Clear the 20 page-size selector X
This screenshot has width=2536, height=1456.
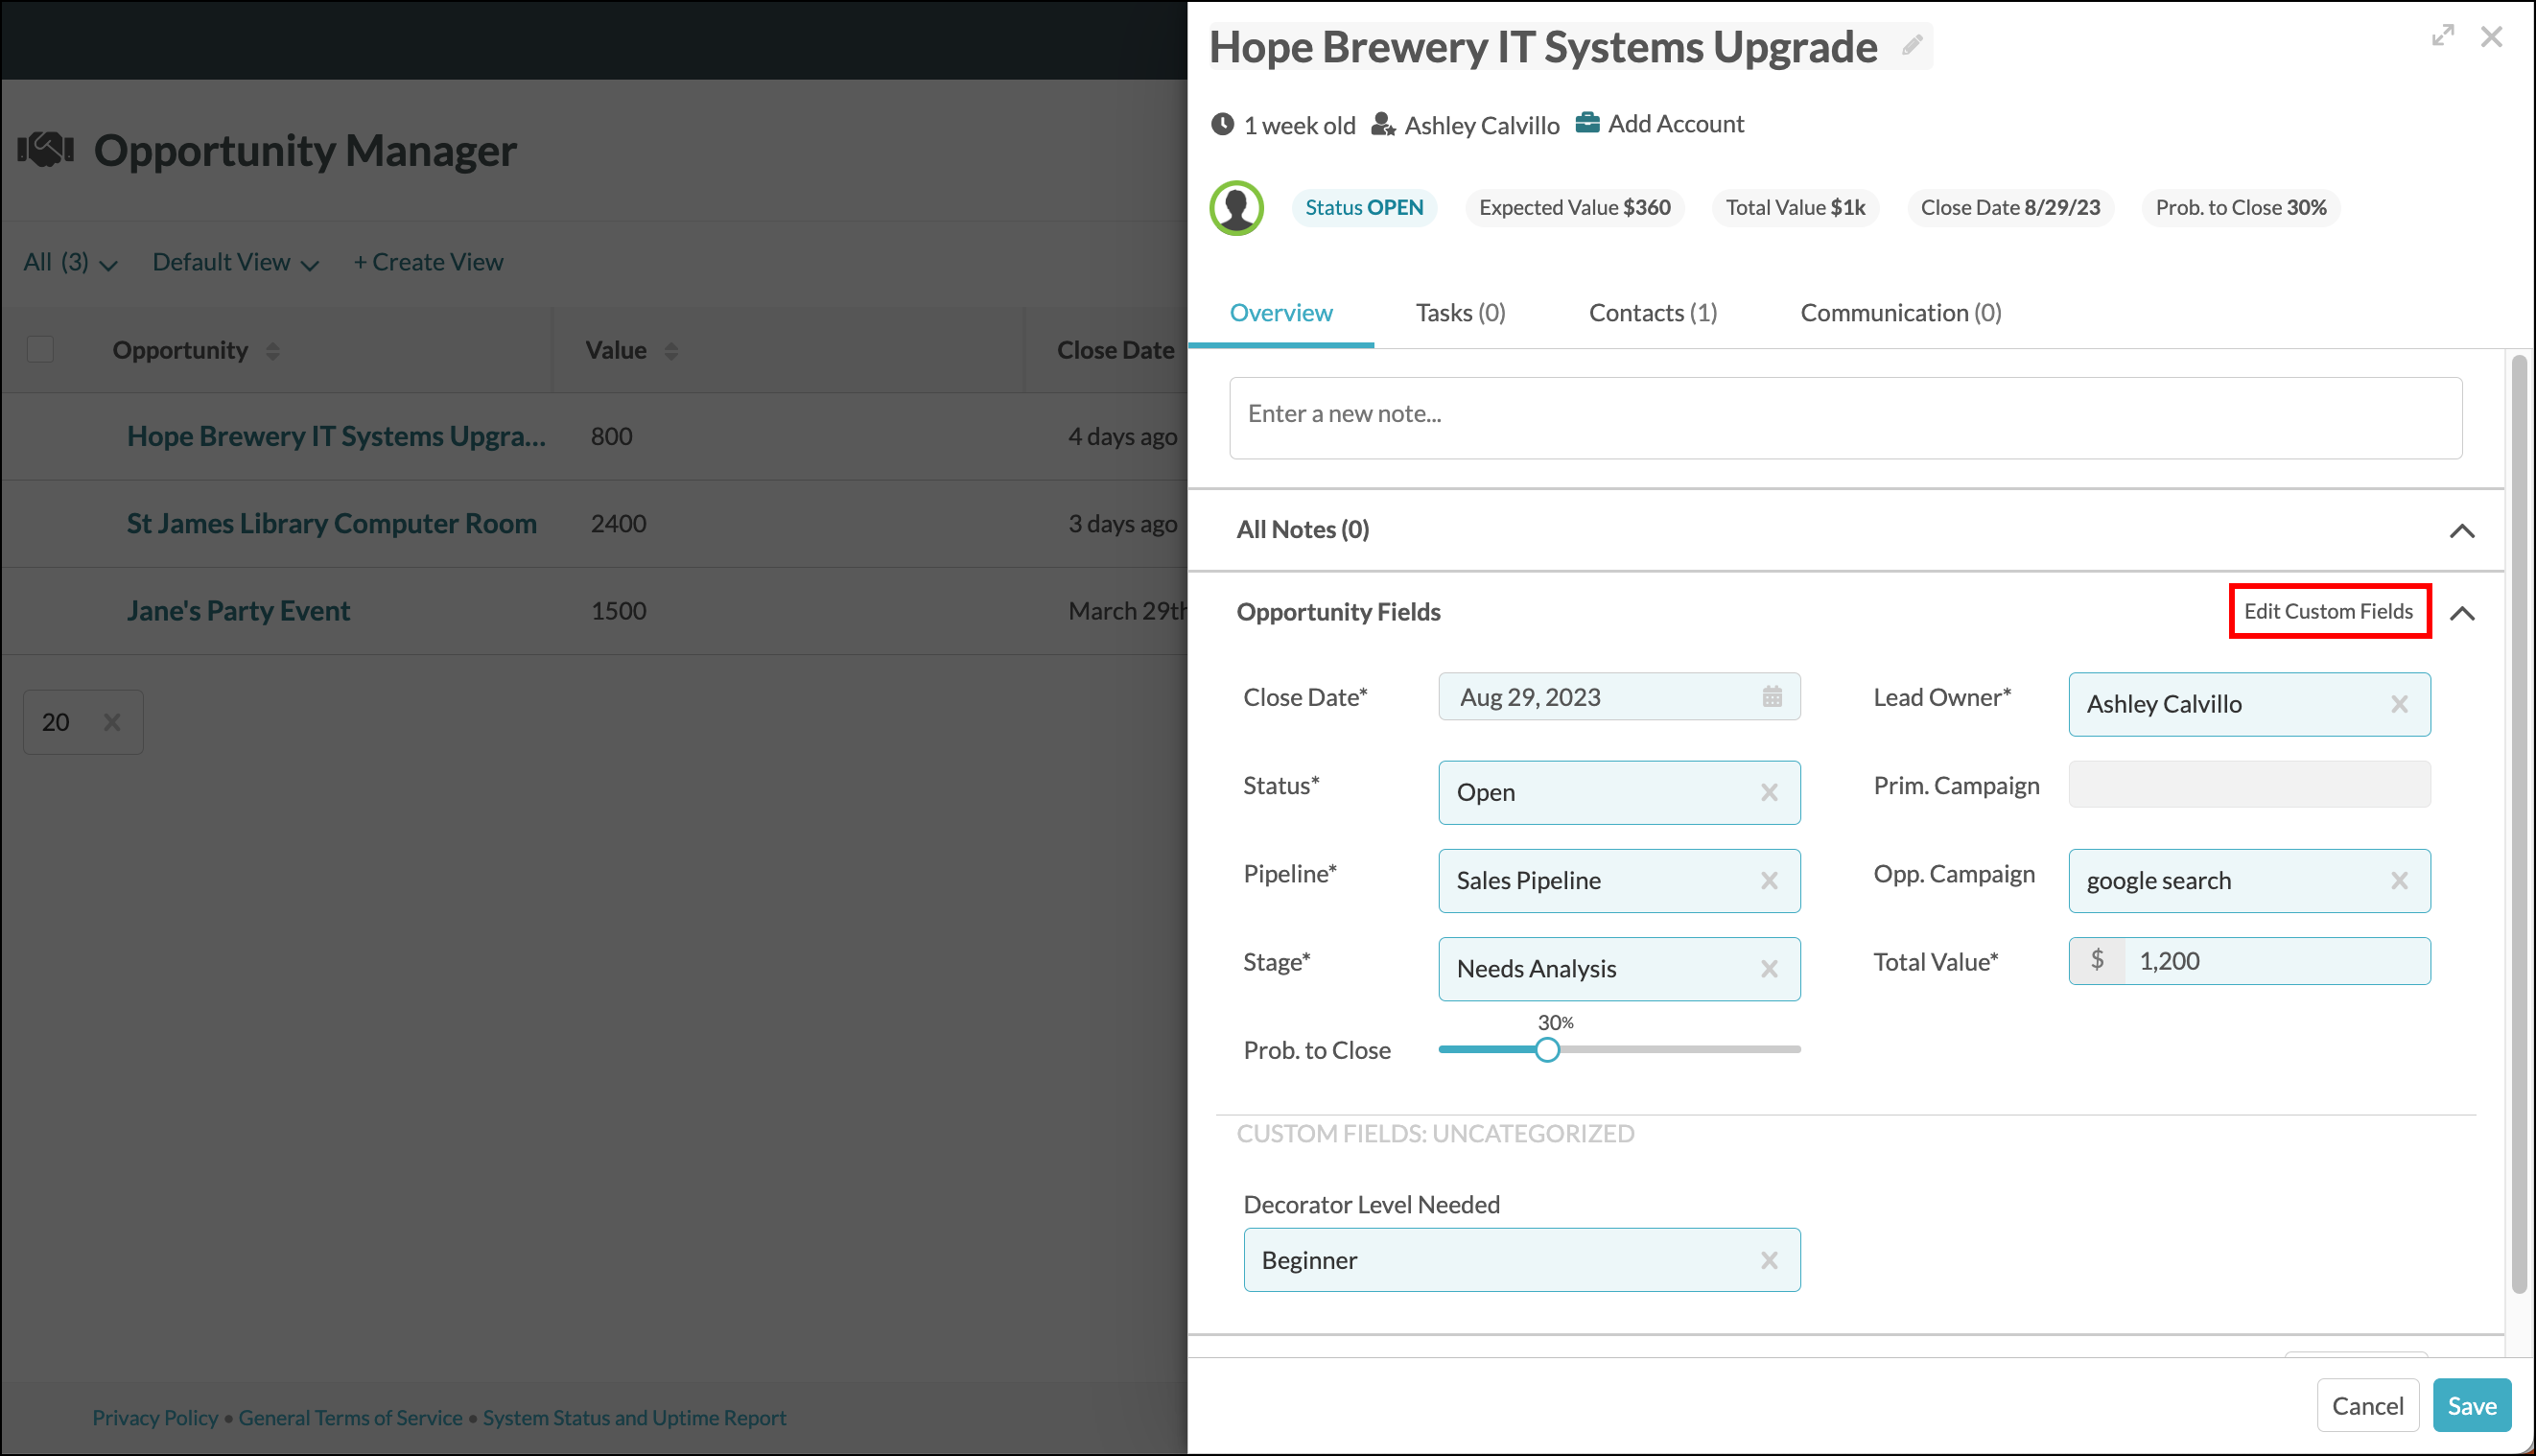[x=112, y=722]
